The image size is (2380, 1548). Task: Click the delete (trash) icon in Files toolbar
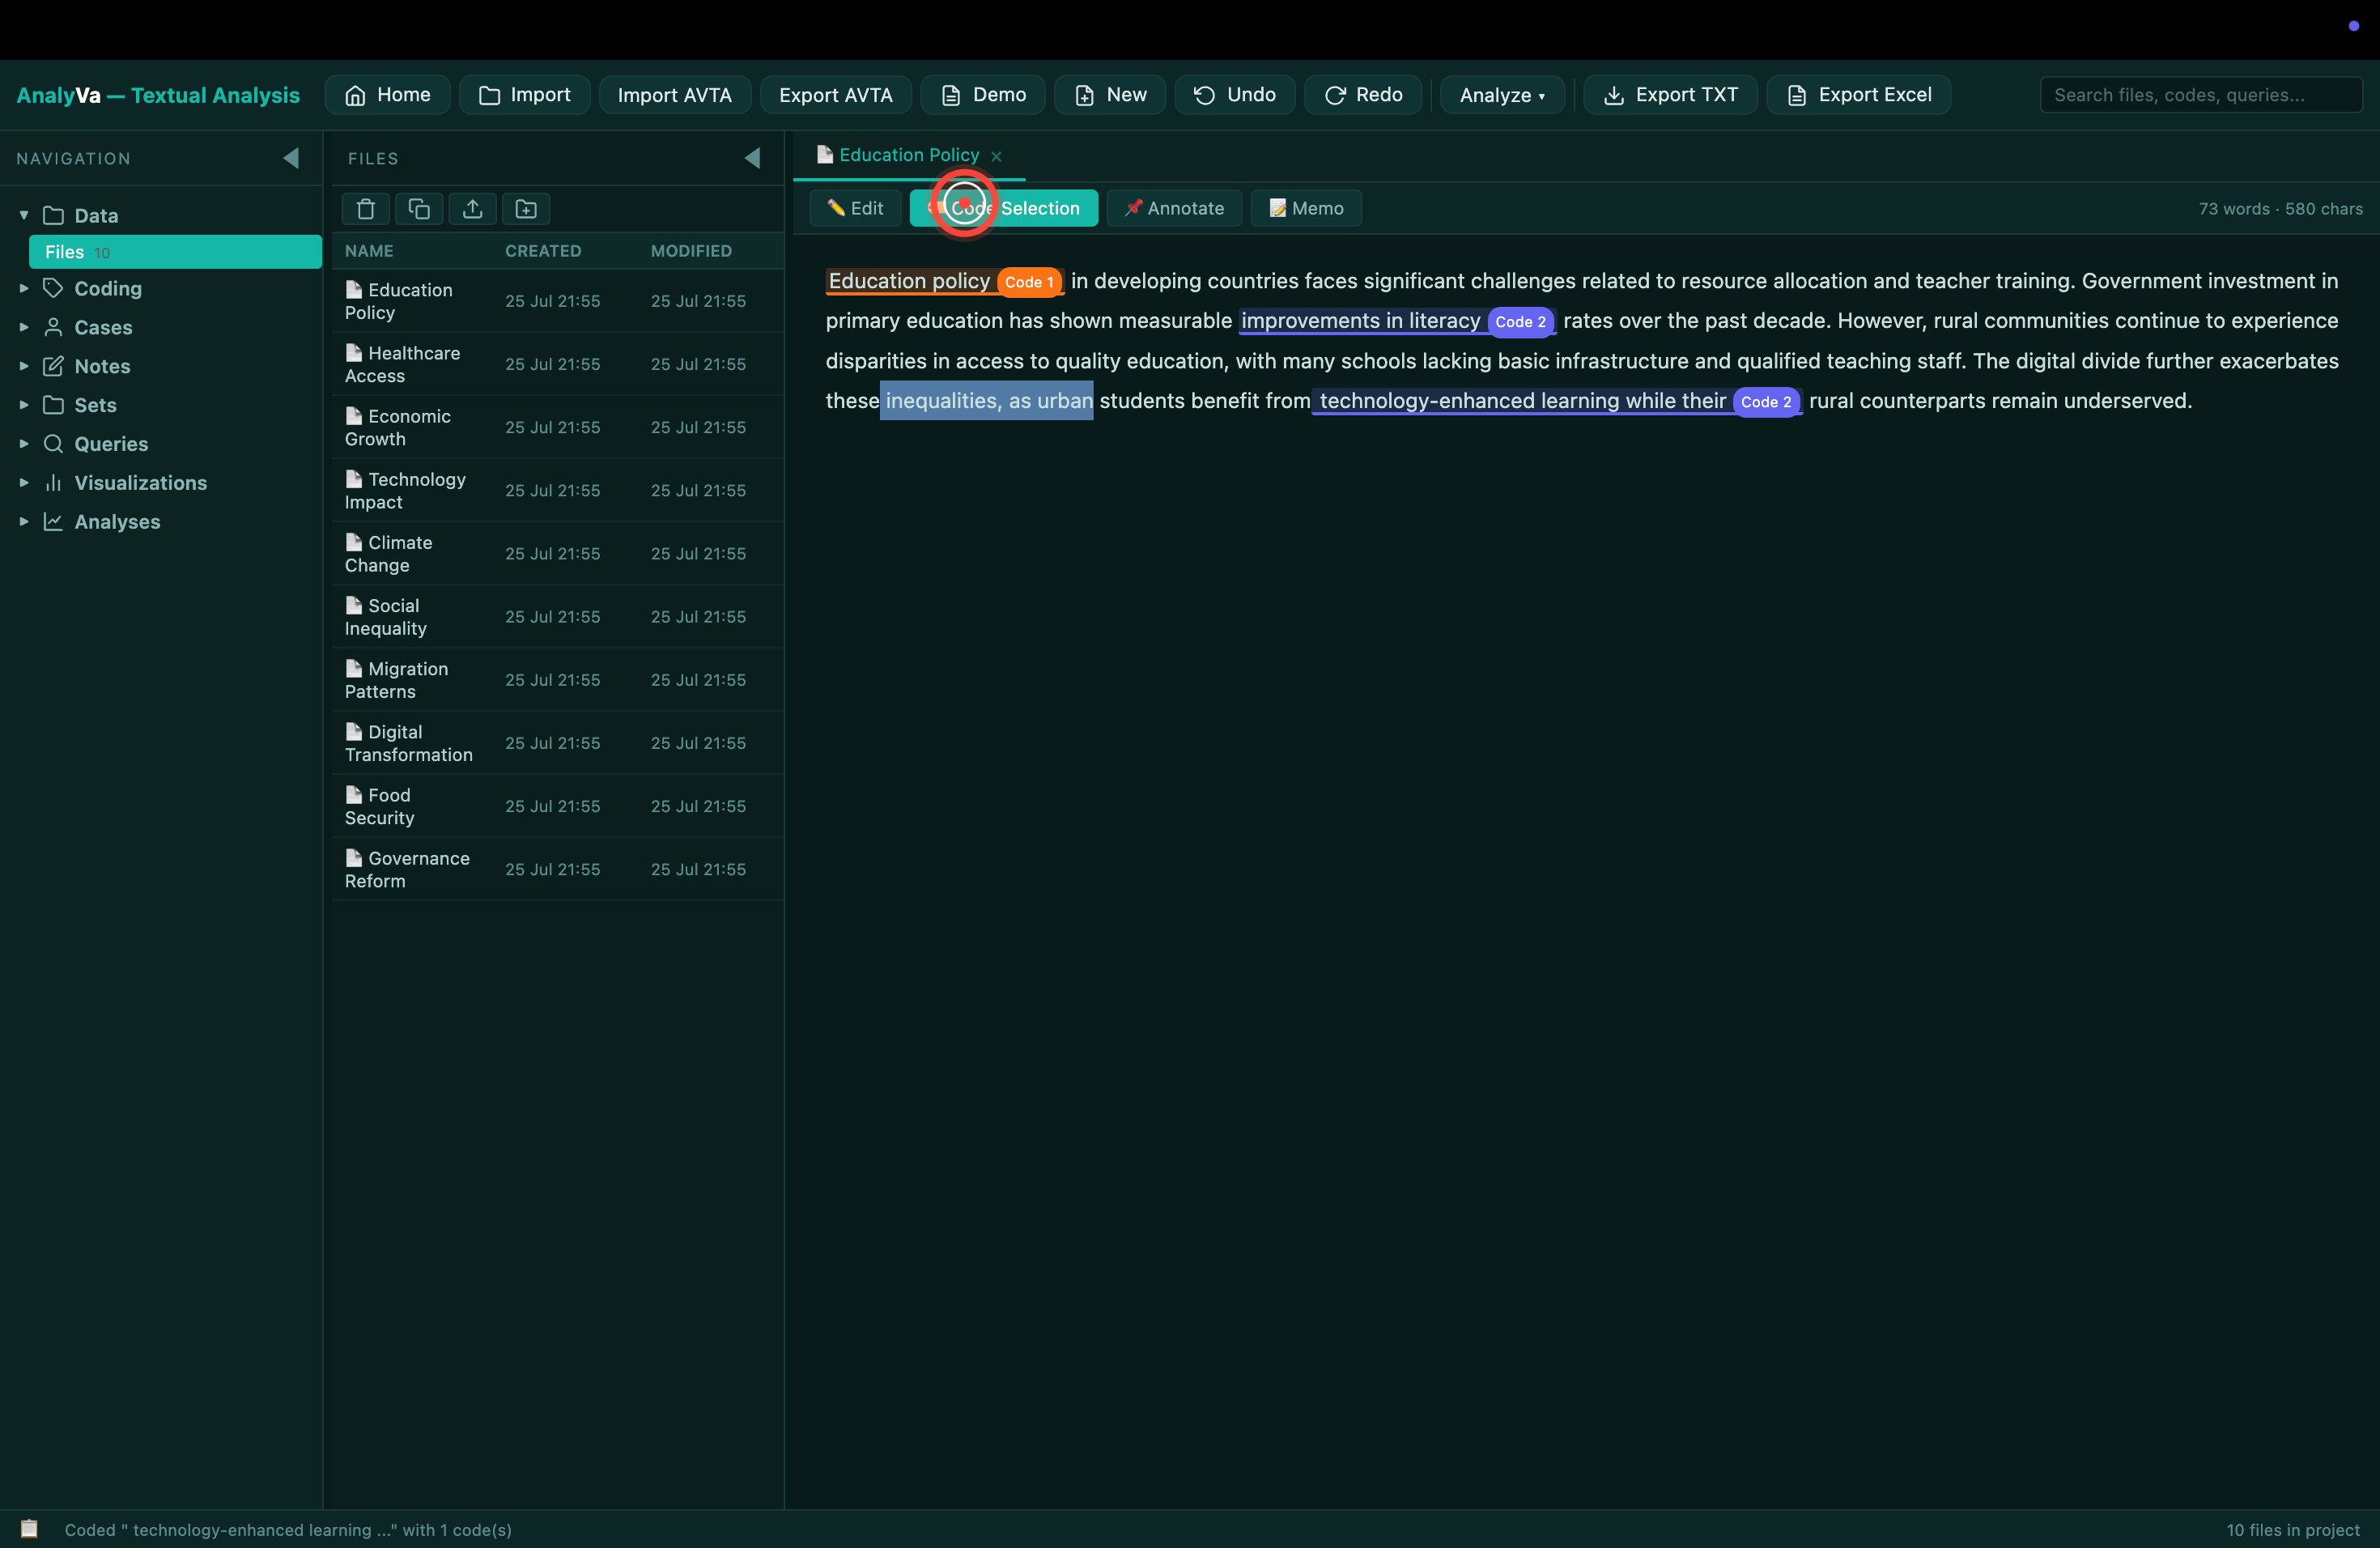[365, 209]
